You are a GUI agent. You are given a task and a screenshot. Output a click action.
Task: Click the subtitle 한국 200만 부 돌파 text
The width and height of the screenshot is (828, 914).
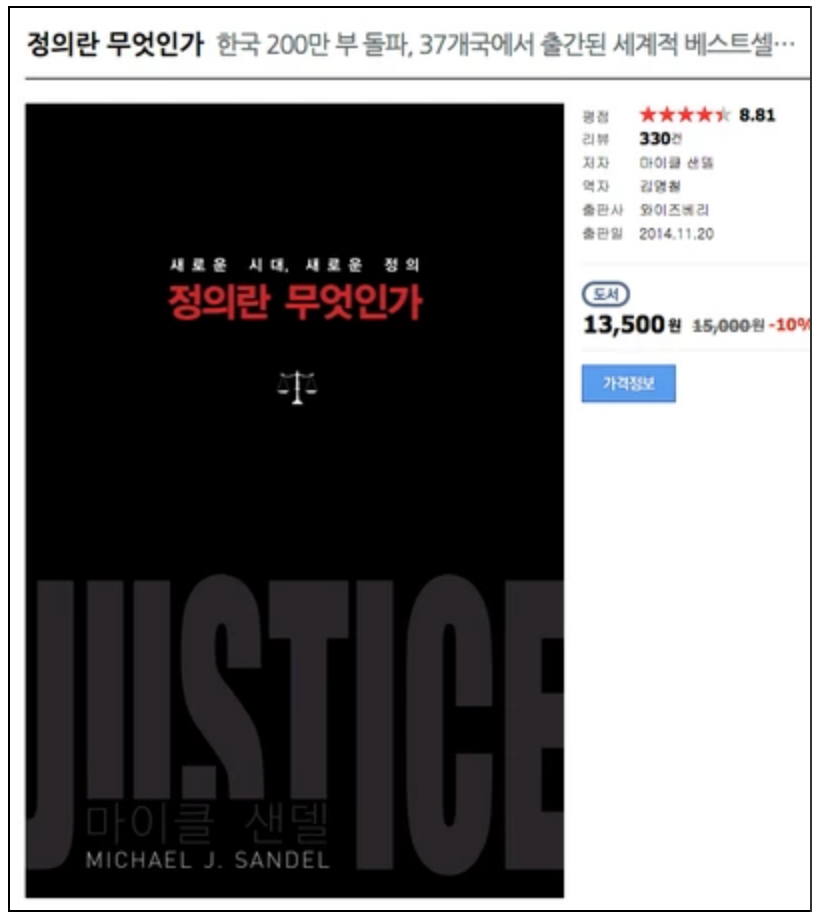pyautogui.click(x=315, y=45)
